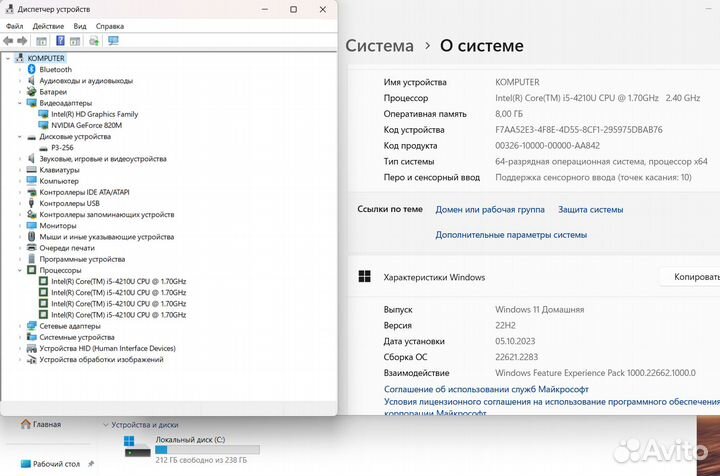Screen dimensions: 720x476
Task: Click the Системные устройства icon
Action: [31, 337]
